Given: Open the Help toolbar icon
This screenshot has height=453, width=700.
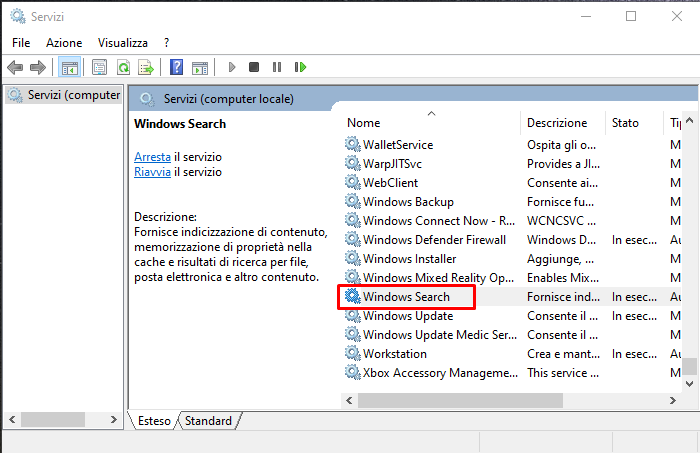Looking at the screenshot, I should [x=176, y=67].
